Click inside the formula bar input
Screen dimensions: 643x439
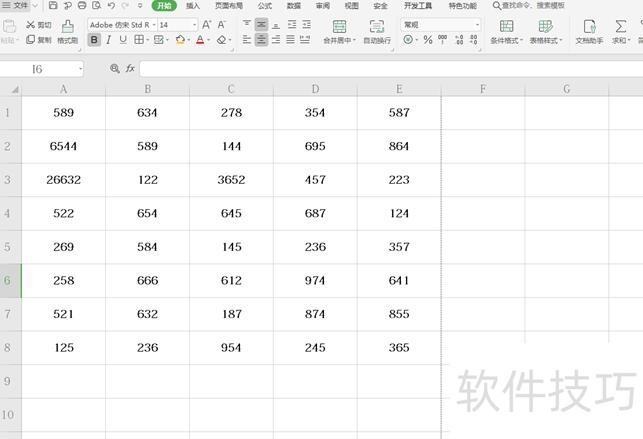pyautogui.click(x=391, y=69)
